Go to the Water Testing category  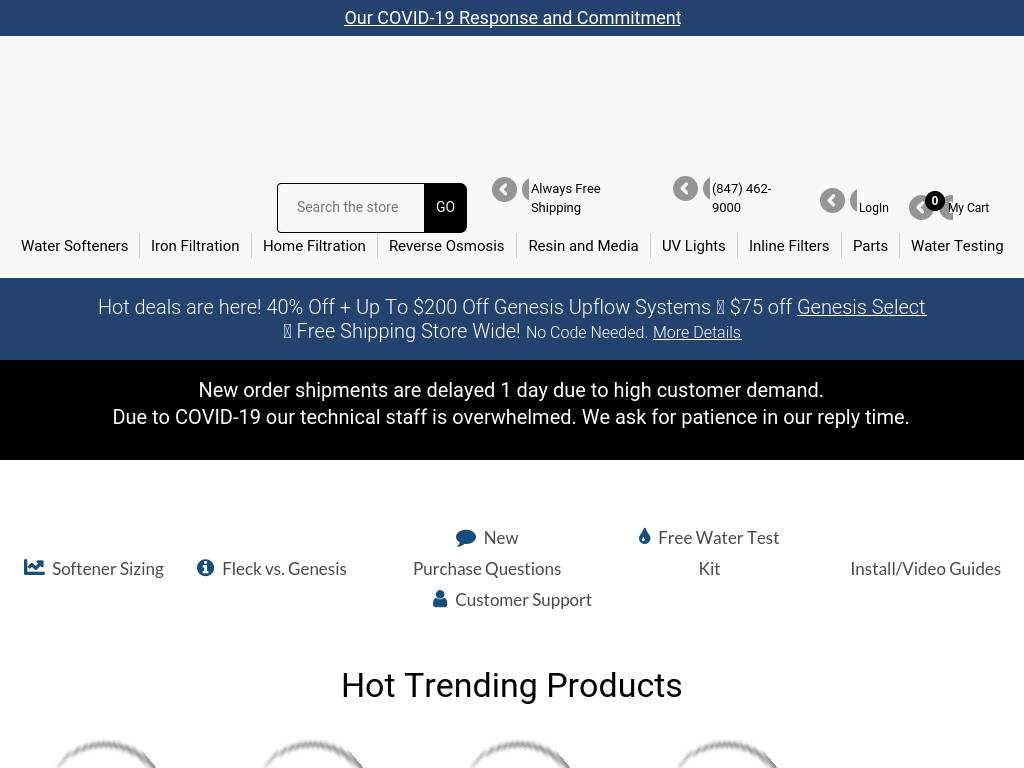(956, 246)
